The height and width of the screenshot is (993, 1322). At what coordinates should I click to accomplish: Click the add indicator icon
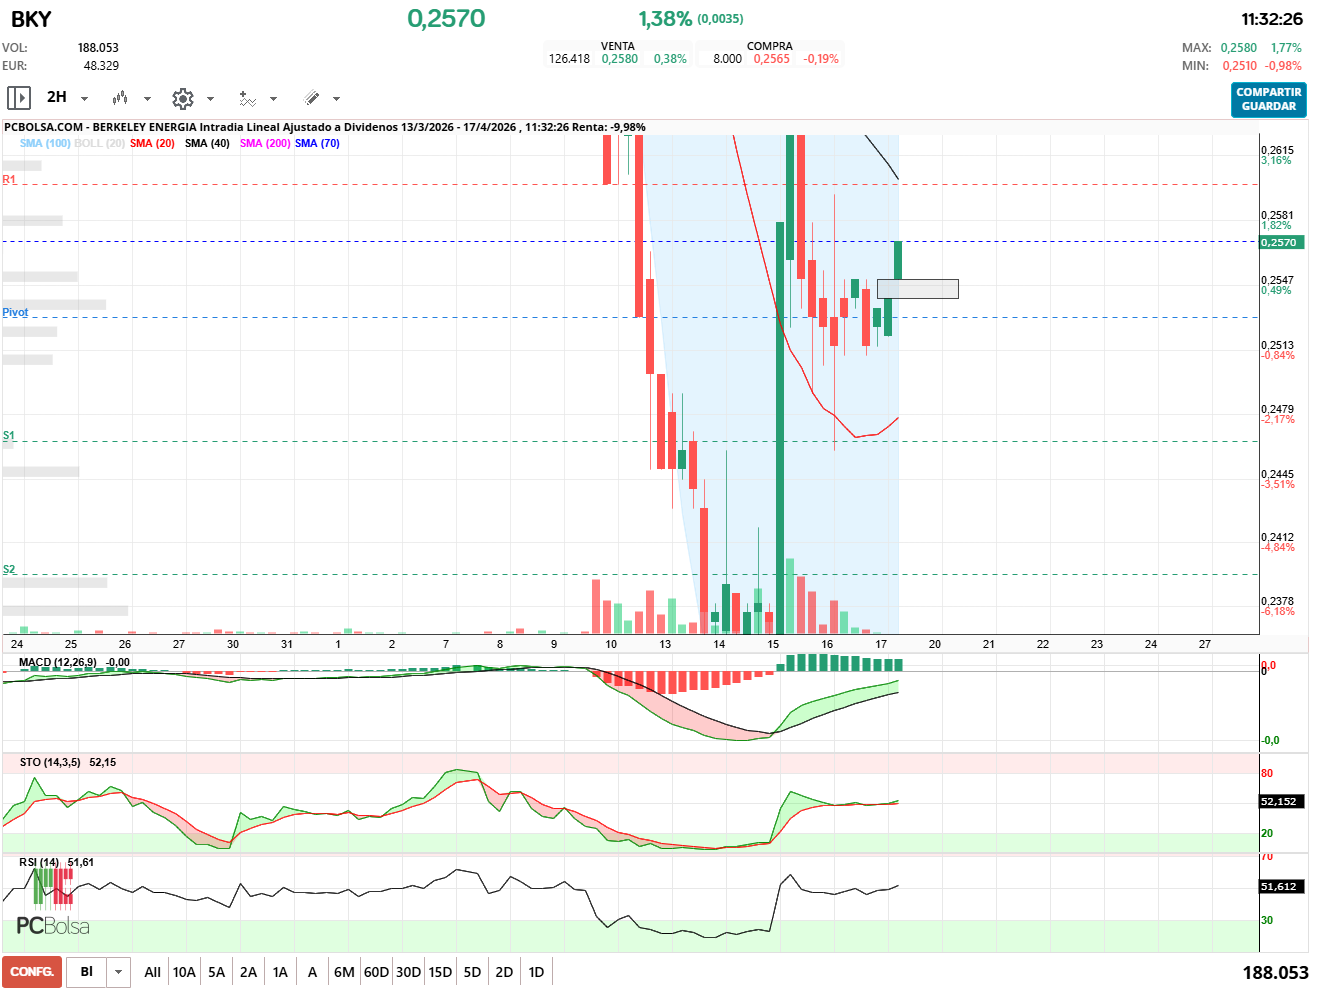tap(247, 98)
